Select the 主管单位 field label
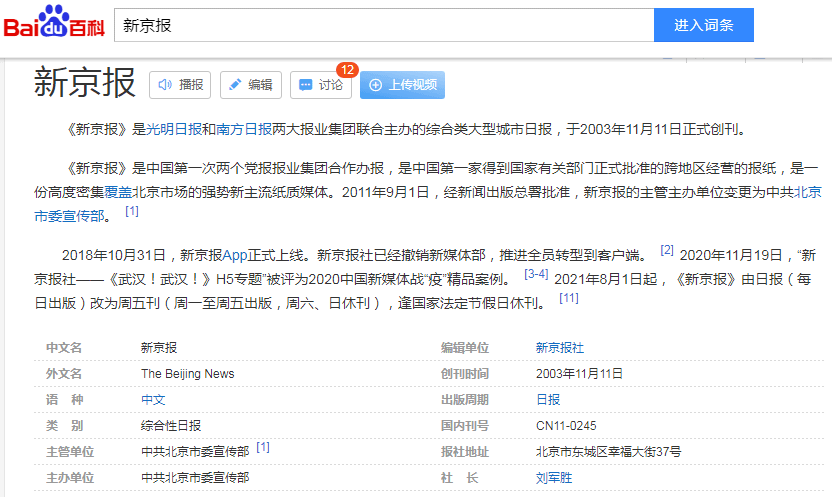Viewport: 832px width, 497px height. (x=70, y=451)
